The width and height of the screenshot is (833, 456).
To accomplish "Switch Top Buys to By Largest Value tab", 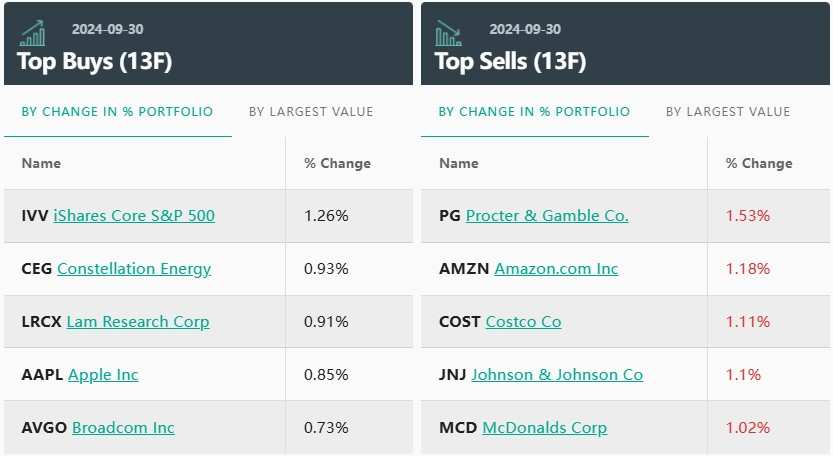I will (311, 112).
